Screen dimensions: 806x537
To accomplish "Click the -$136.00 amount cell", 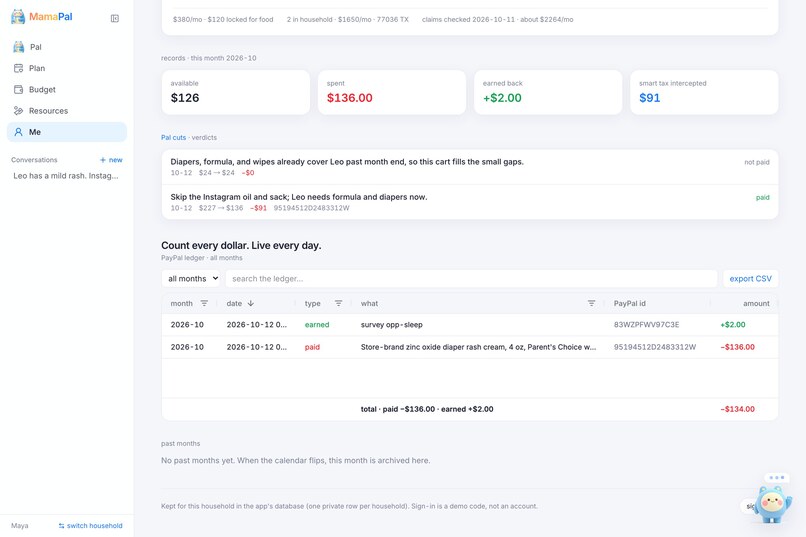I will [x=737, y=347].
